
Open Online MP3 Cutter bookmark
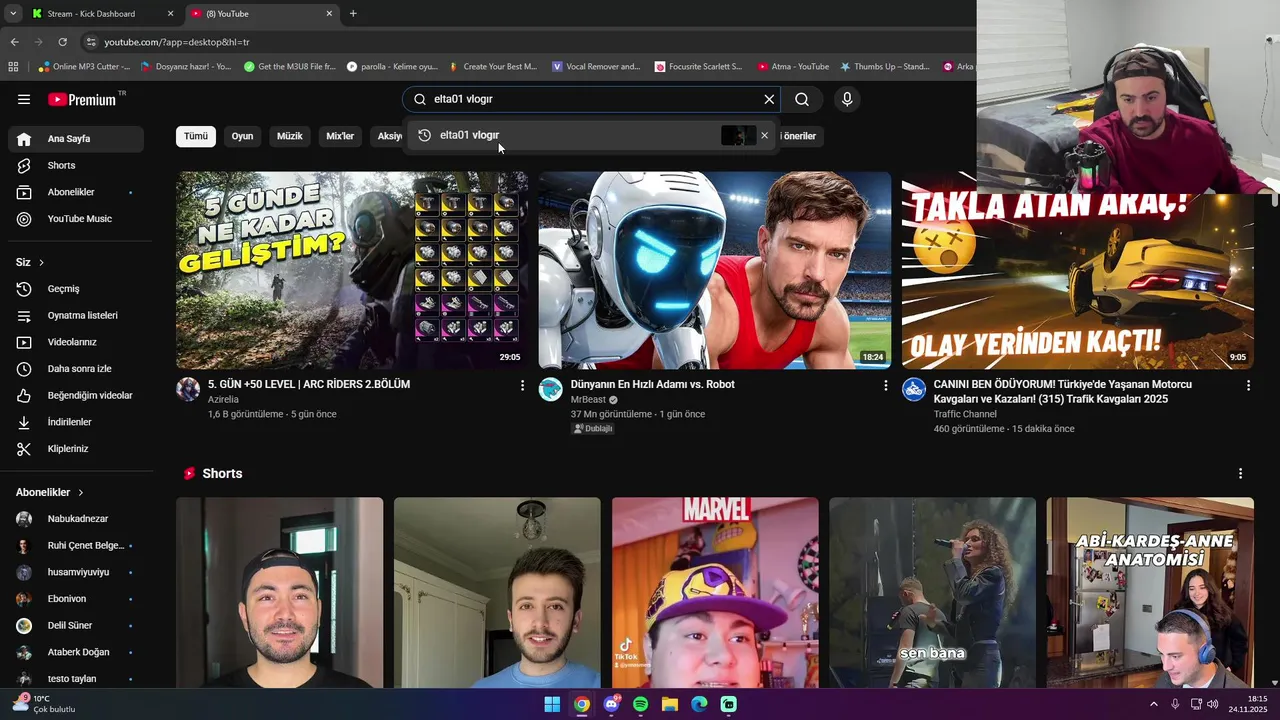(x=84, y=67)
